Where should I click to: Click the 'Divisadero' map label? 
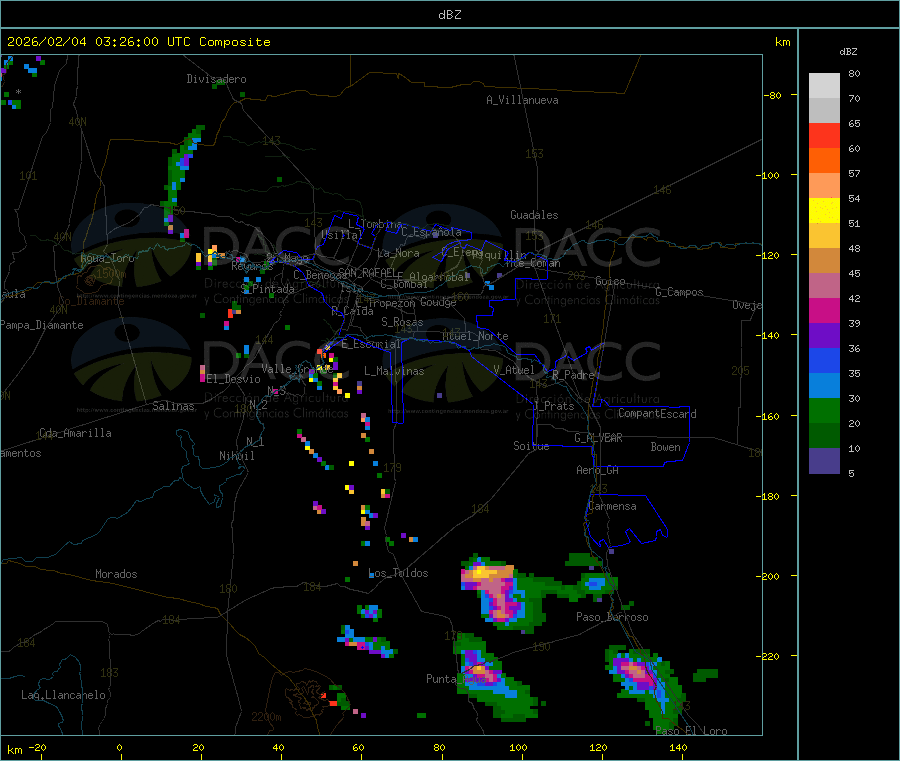coord(216,79)
